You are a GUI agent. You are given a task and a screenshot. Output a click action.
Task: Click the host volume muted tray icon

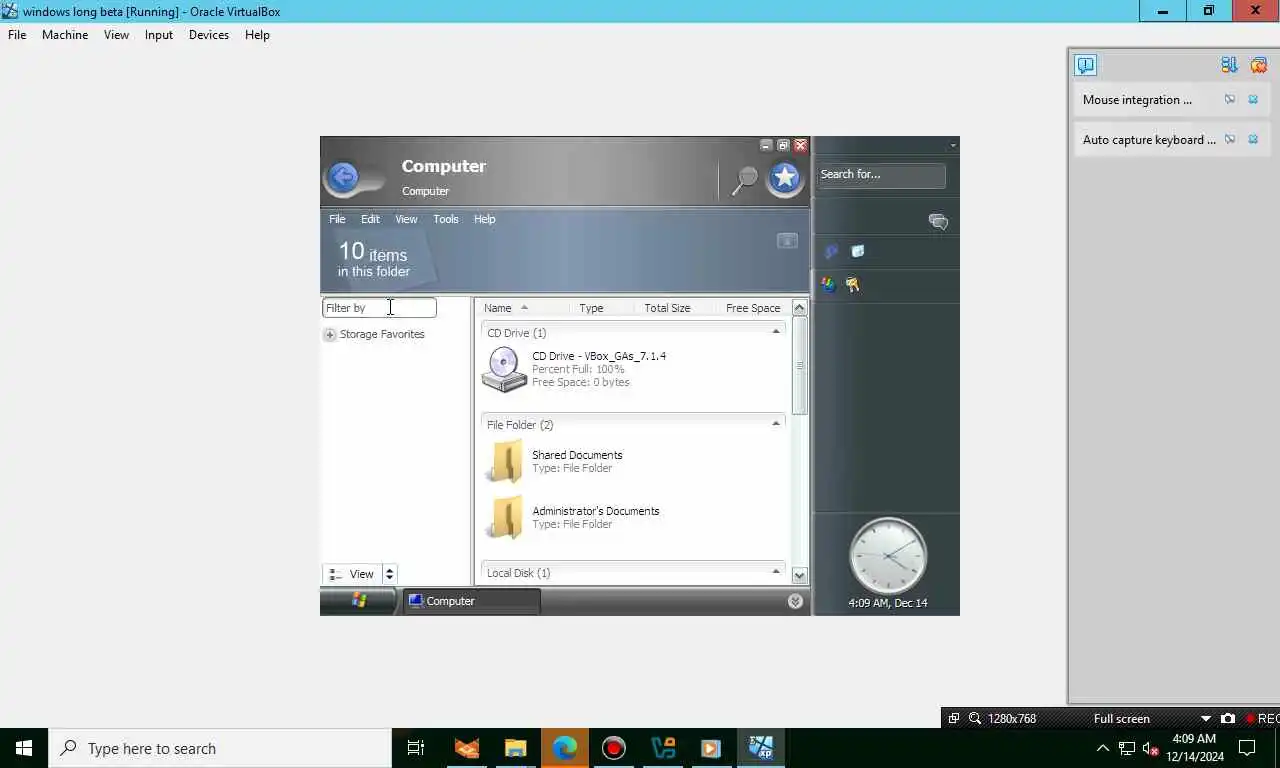pyautogui.click(x=1150, y=748)
